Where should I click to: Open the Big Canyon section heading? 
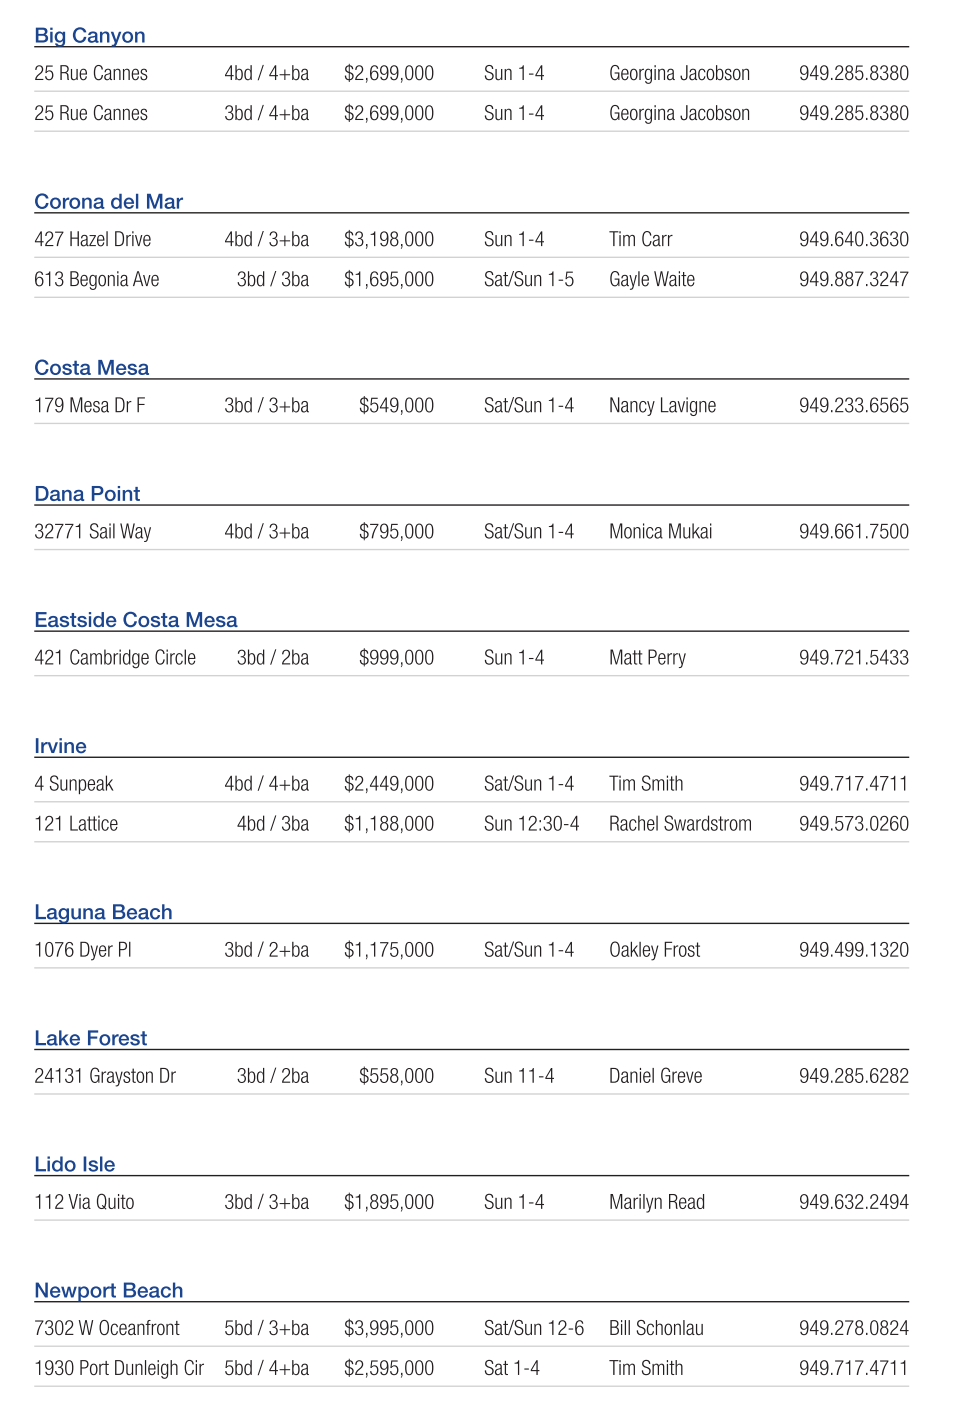90,36
